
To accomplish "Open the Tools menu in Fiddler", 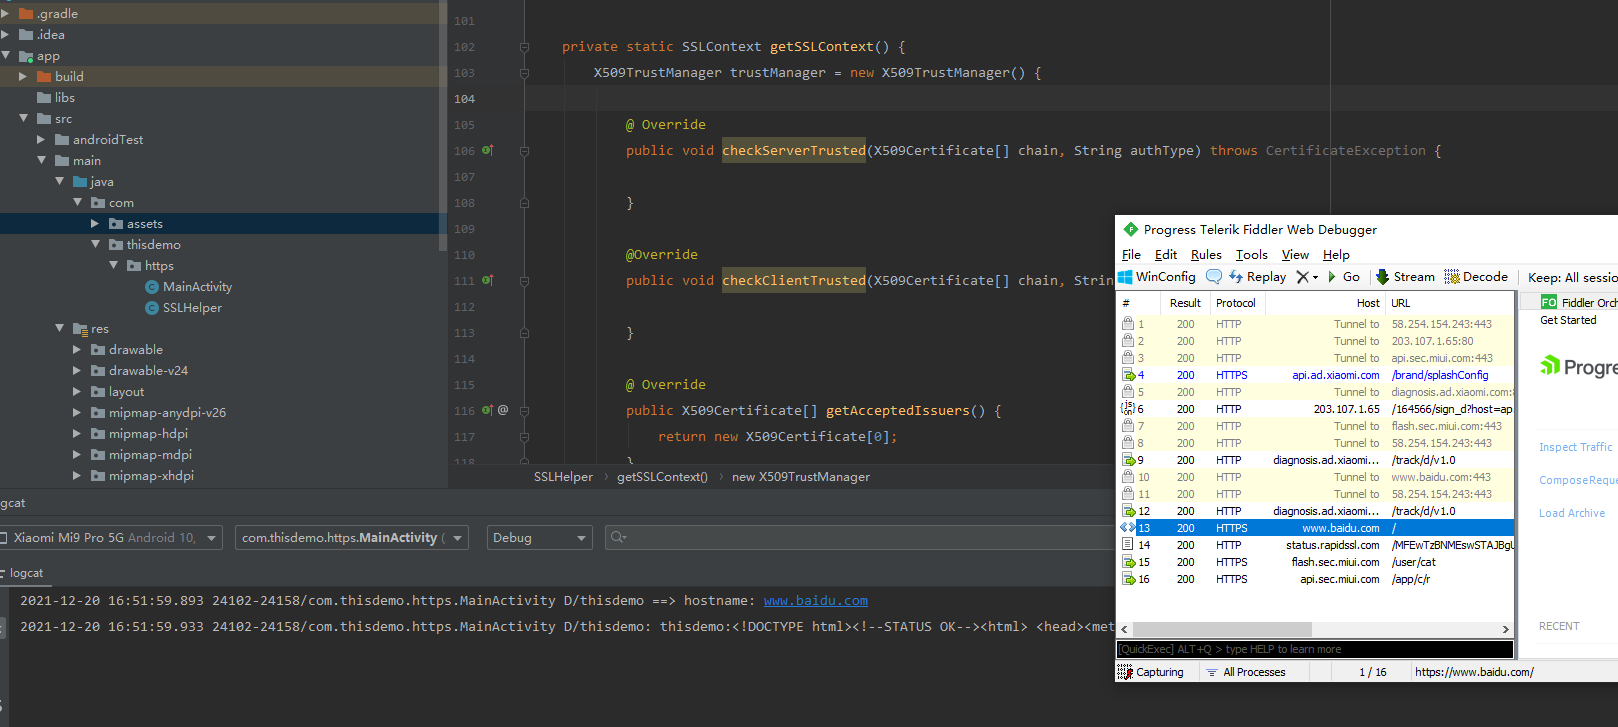I will tap(1251, 255).
